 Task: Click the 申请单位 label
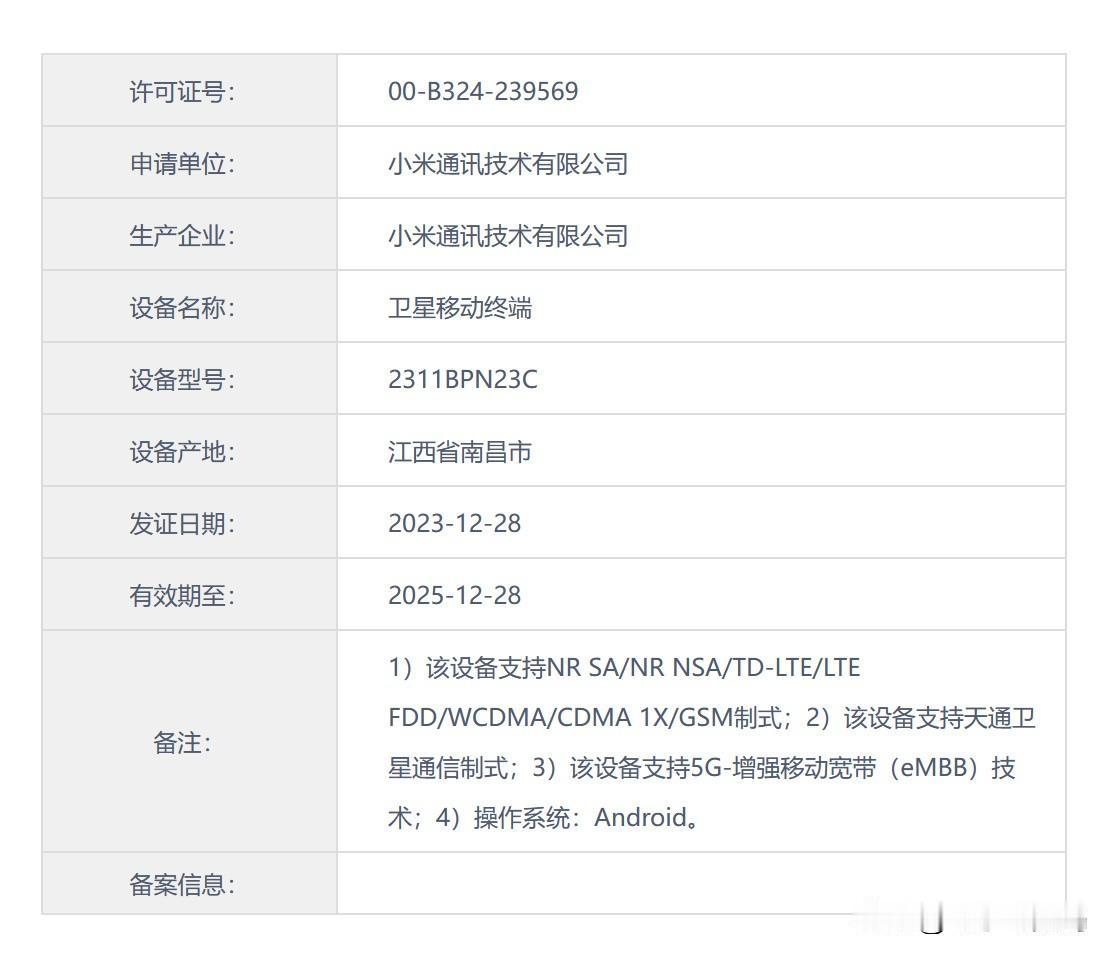tap(182, 163)
